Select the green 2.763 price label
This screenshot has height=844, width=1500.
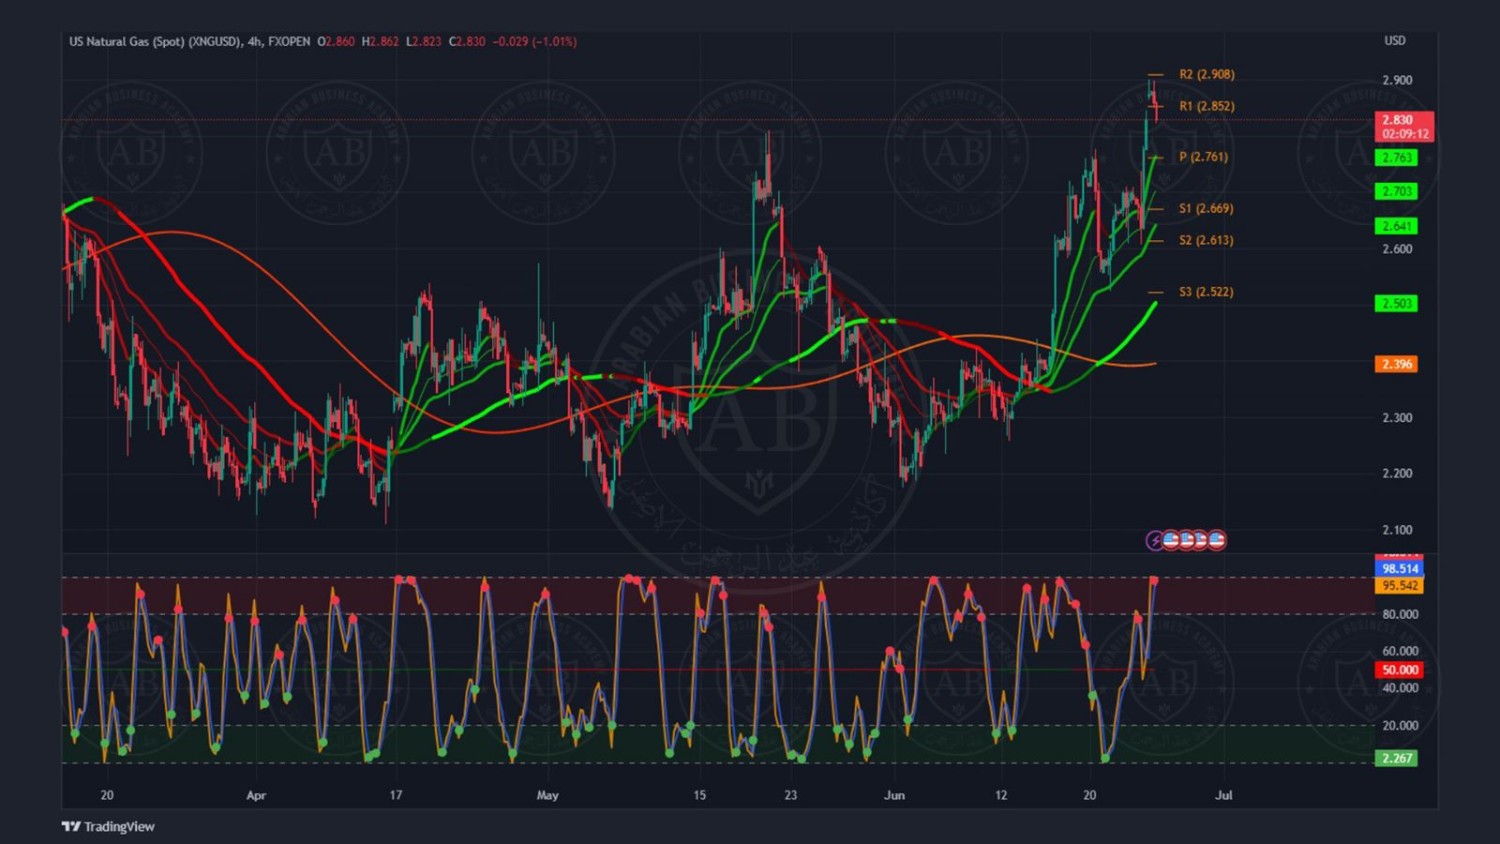[x=1396, y=158]
